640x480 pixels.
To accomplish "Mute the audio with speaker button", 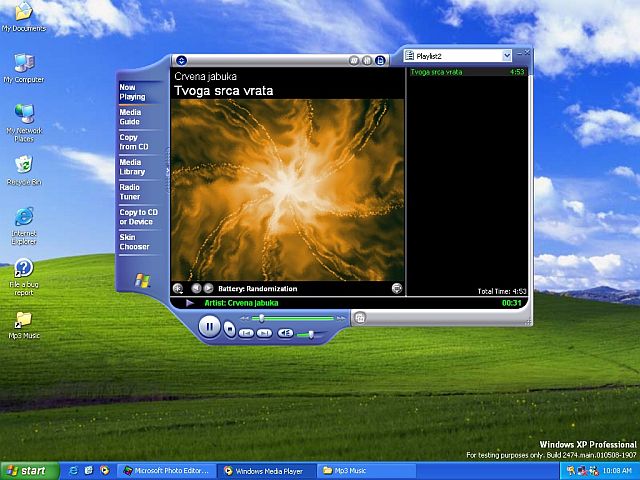I will click(x=285, y=333).
